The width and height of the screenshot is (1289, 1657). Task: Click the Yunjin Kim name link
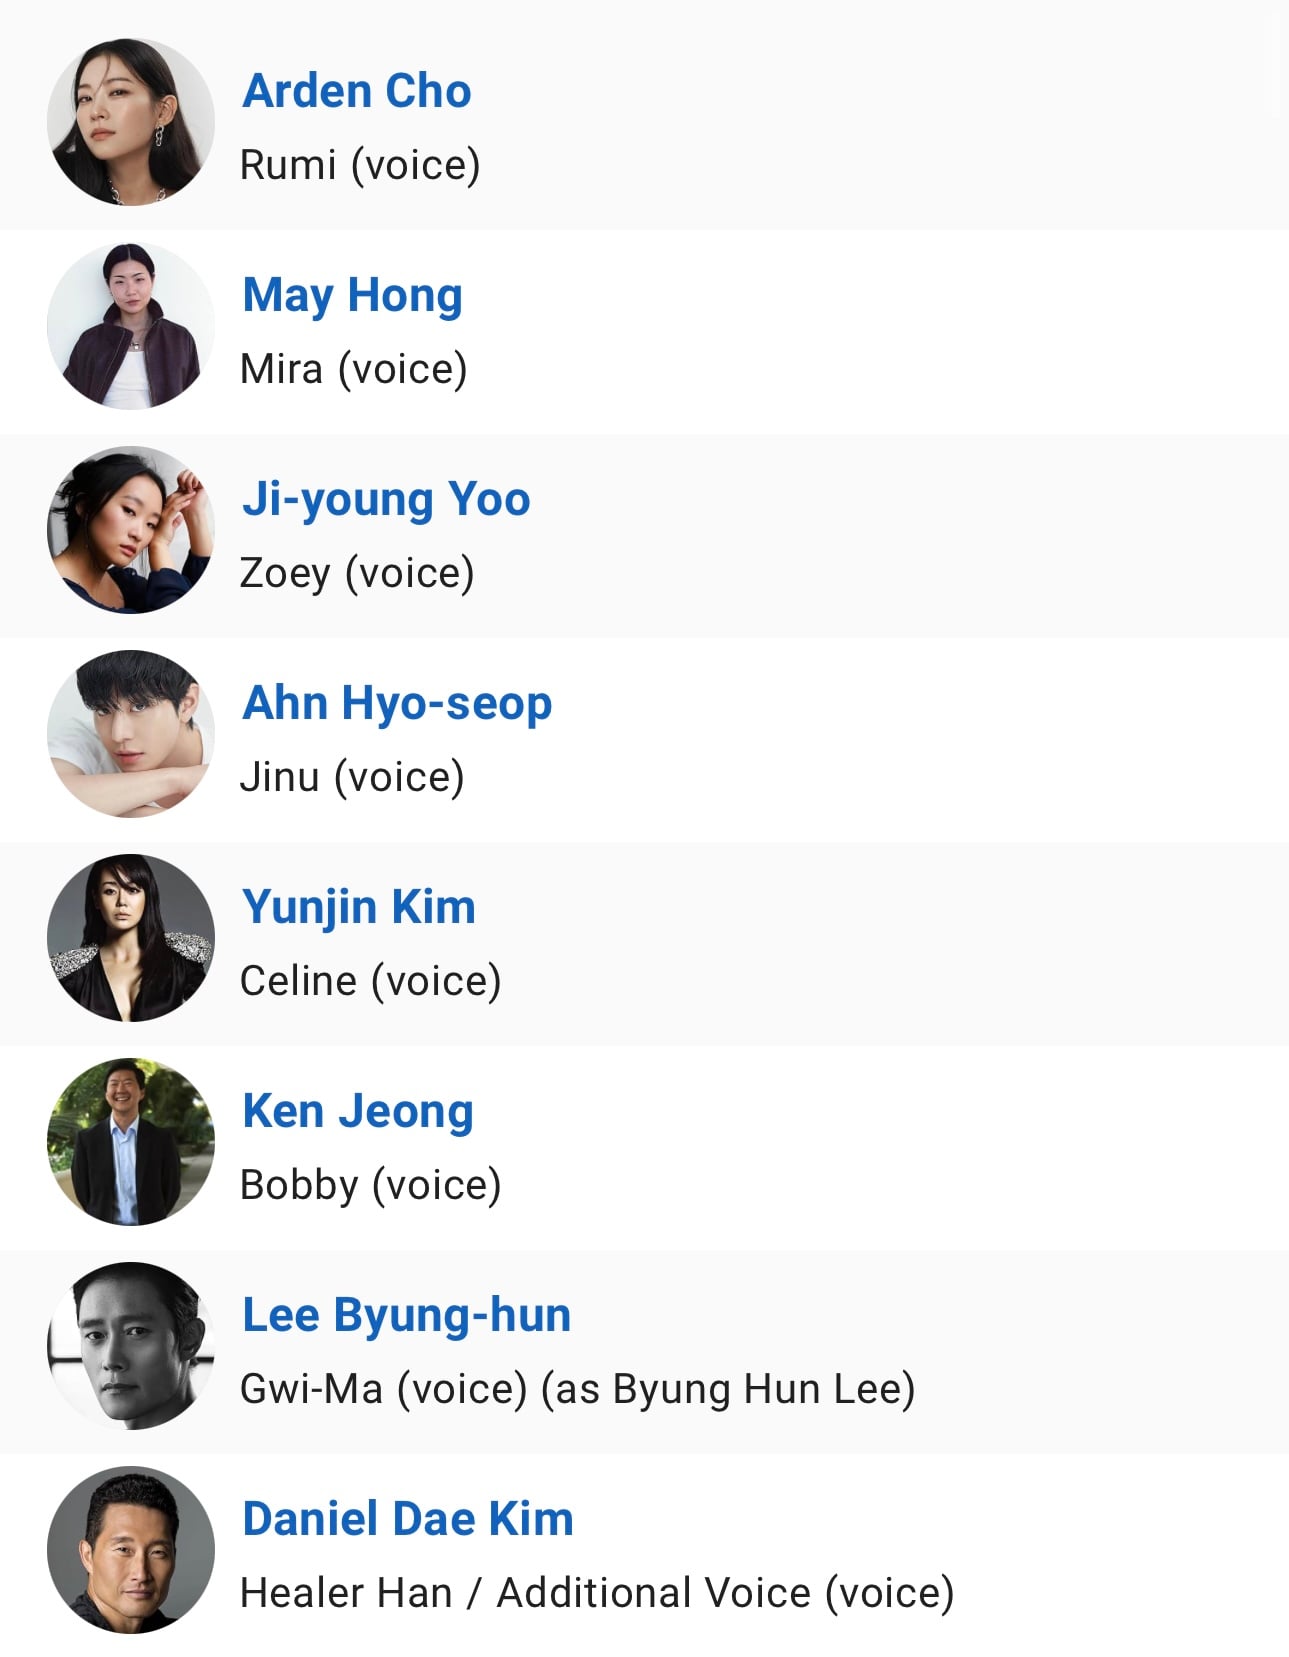click(359, 908)
